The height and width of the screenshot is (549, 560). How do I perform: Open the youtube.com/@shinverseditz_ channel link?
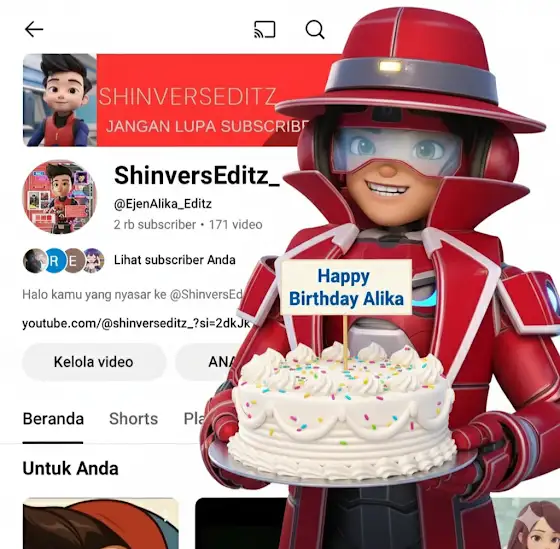(136, 323)
